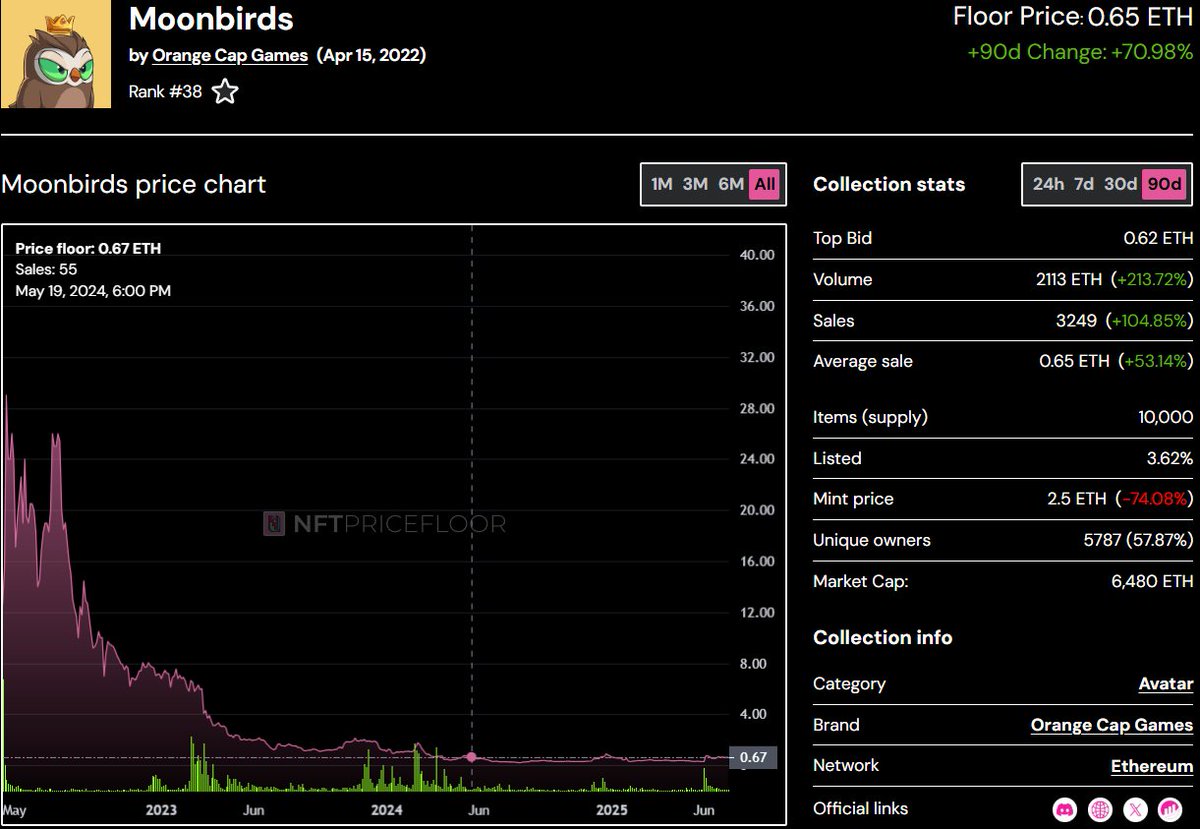Viewport: 1200px width, 829px height.
Task: Click the Mint price 2.5 ETH value
Action: click(1076, 498)
